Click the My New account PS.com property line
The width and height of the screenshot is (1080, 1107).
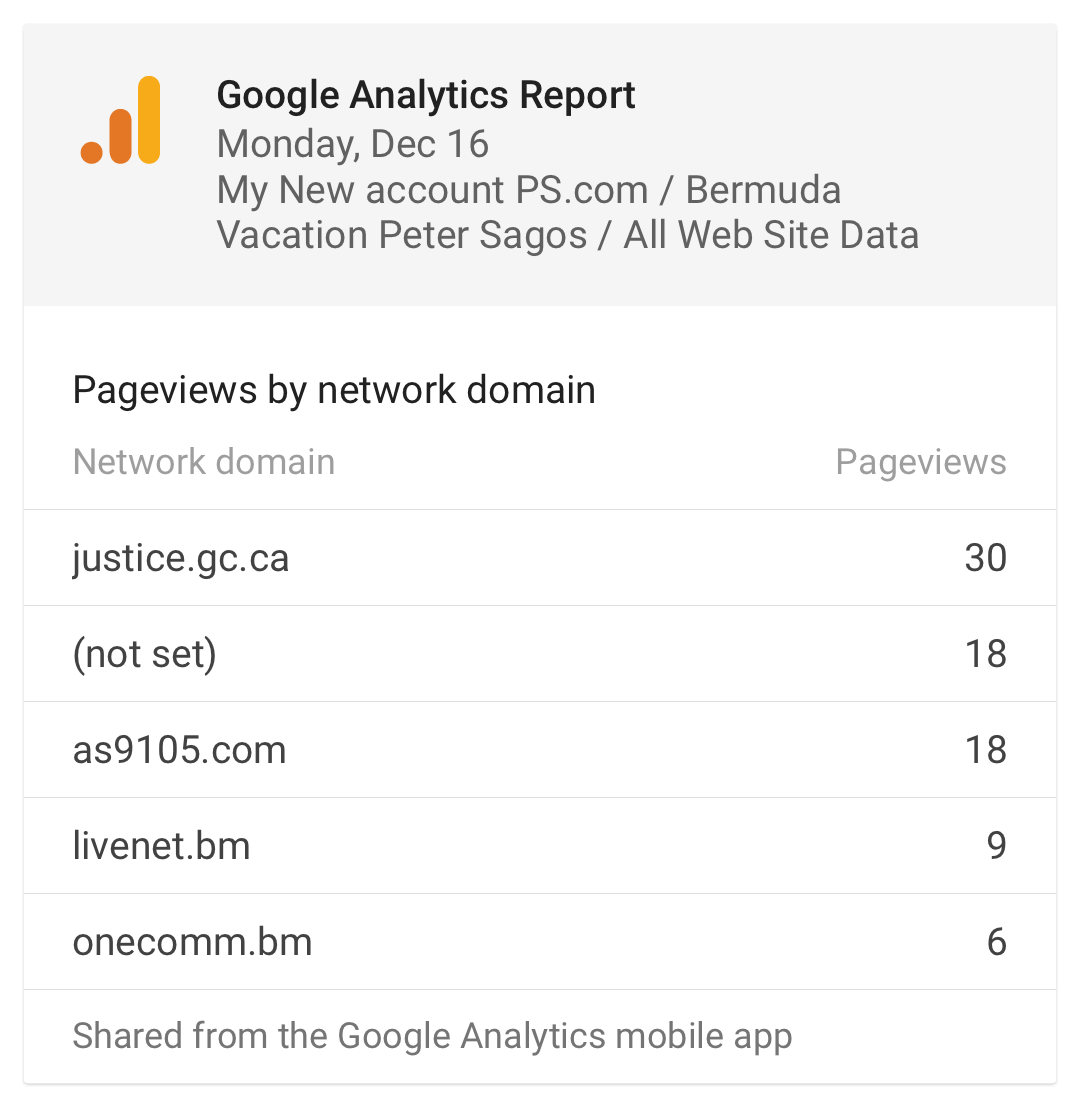(529, 190)
